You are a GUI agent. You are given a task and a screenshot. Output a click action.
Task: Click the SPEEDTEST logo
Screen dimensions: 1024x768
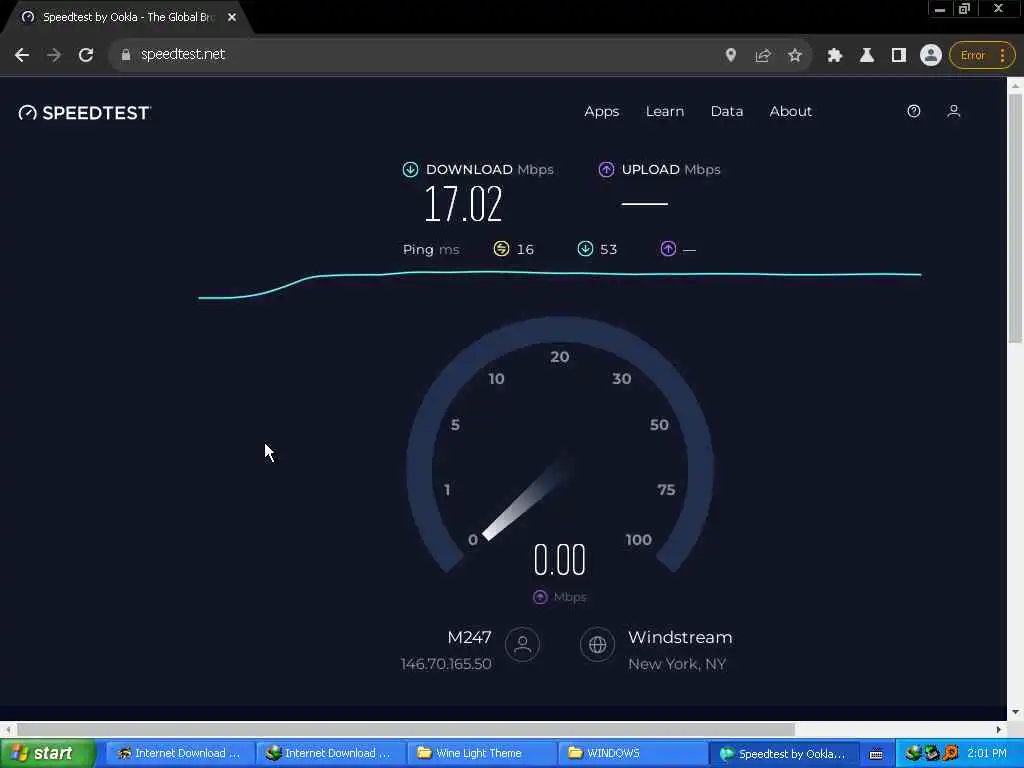pos(85,112)
